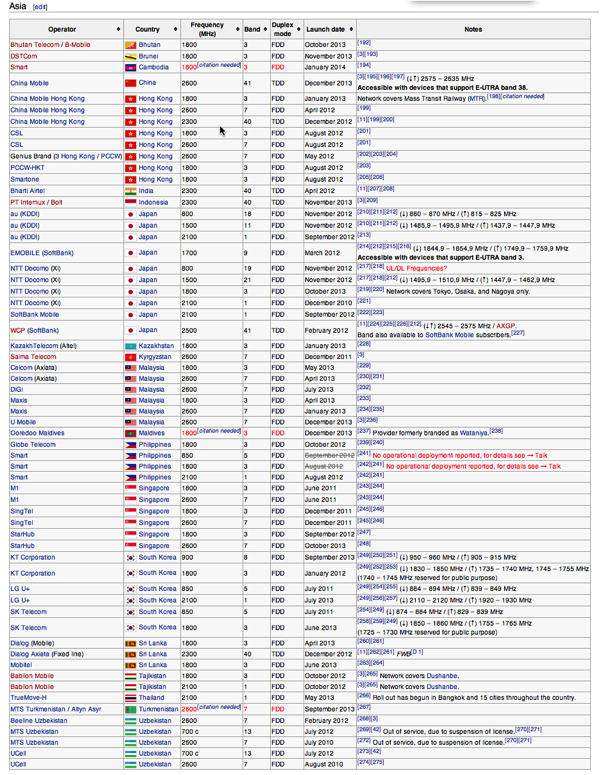Click the Brunei flag icon
Viewport: 600px width, 775px height.
130,56
